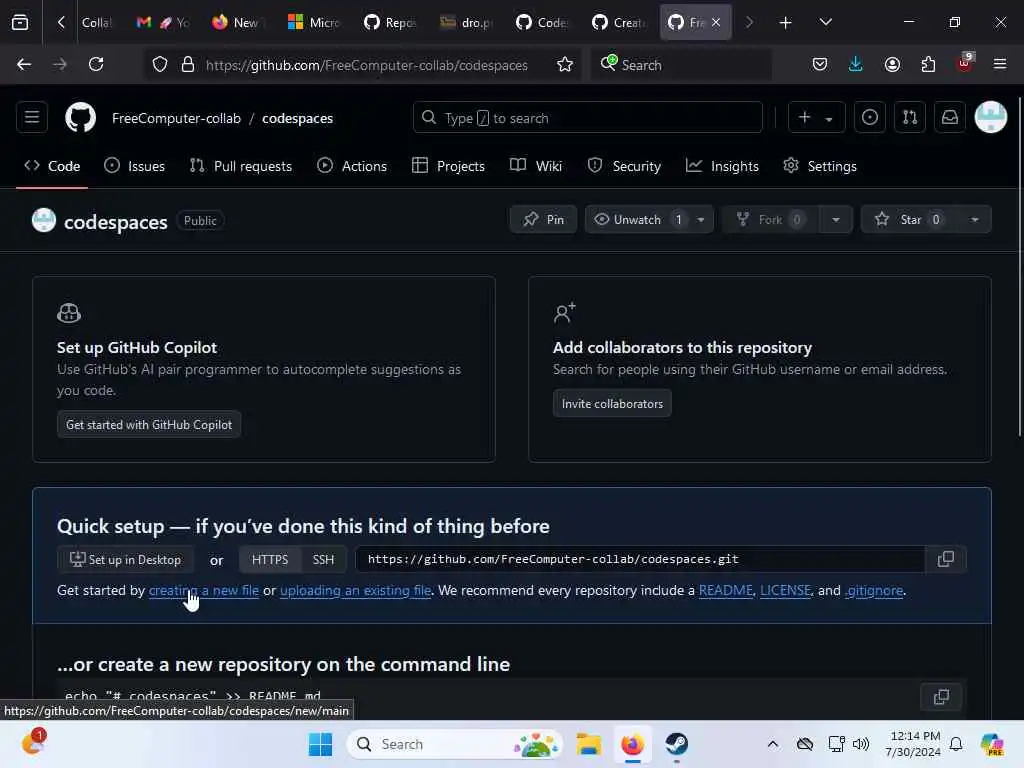Viewport: 1024px width, 768px height.
Task: Open the .gitignore link
Action: coord(874,590)
